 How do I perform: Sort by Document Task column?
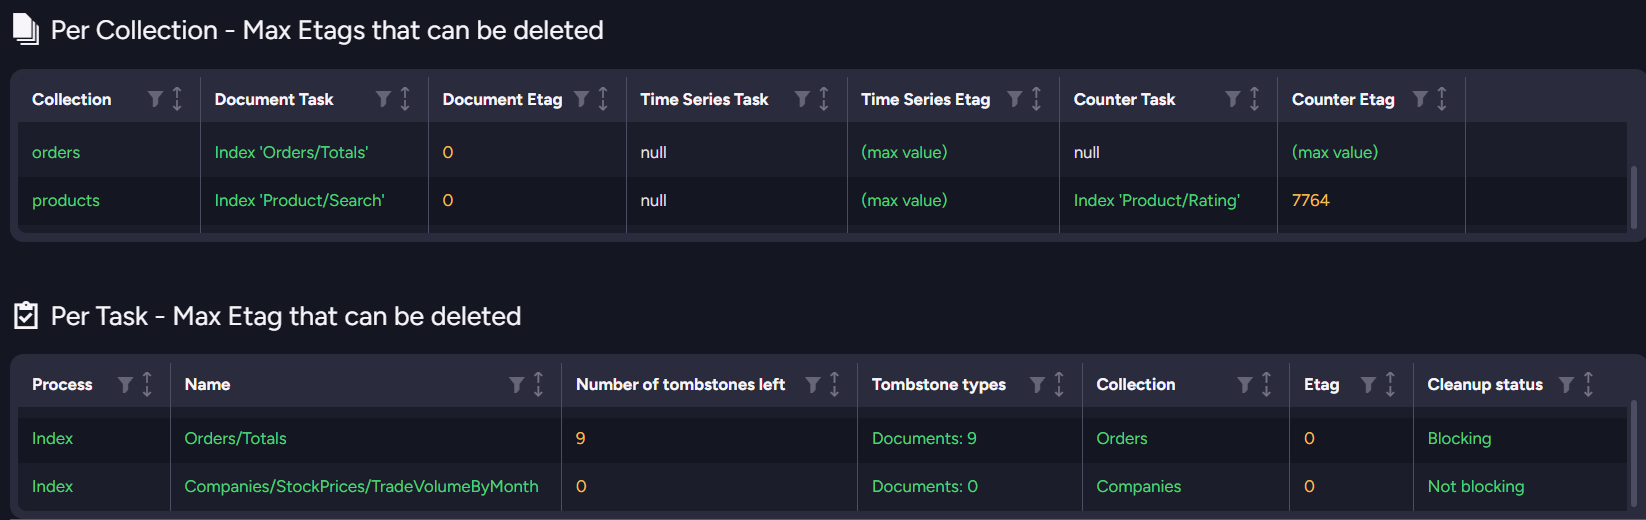(405, 99)
